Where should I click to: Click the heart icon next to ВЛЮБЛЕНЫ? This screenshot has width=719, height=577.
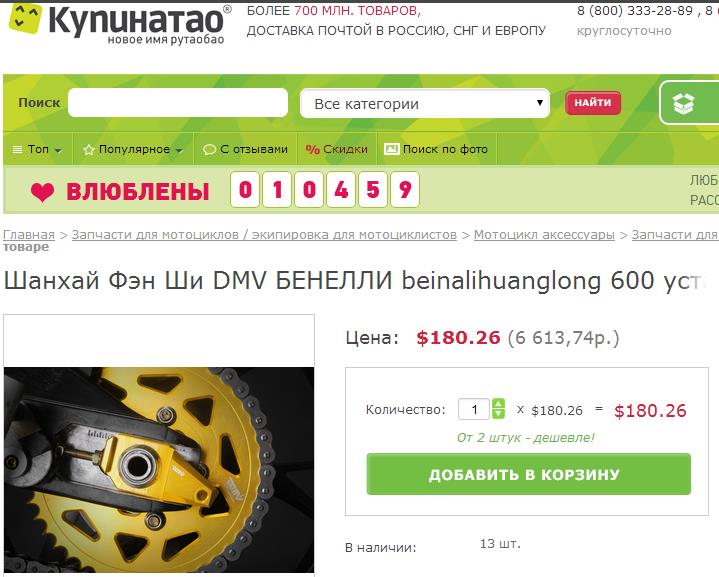43,191
